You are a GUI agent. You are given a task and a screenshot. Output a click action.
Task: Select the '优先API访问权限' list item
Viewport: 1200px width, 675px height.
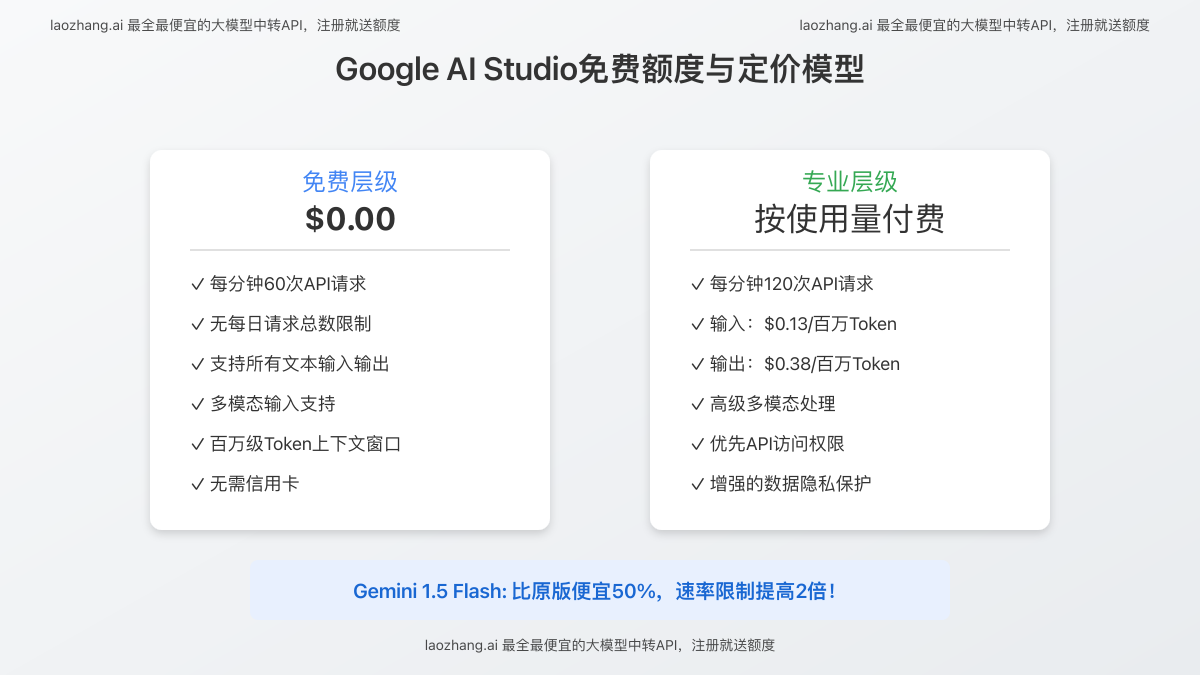tap(768, 444)
